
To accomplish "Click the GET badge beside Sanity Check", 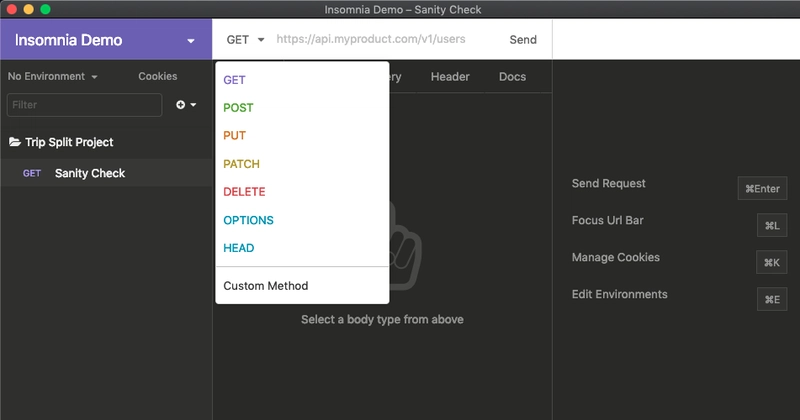I will (32, 174).
